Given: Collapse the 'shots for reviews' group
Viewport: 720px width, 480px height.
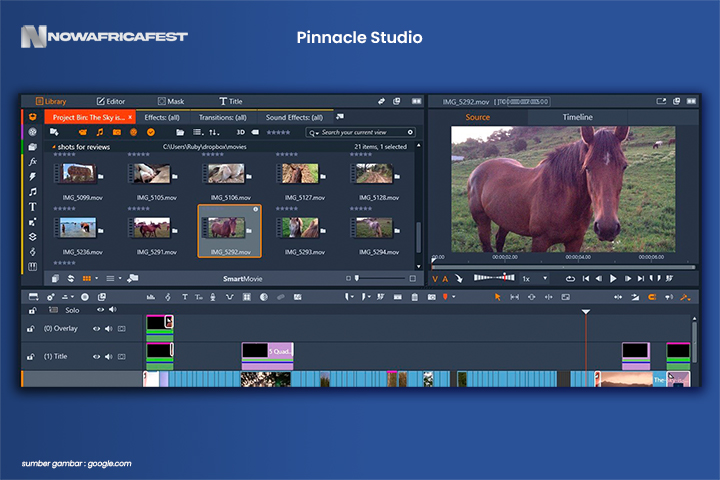Looking at the screenshot, I should click(54, 147).
